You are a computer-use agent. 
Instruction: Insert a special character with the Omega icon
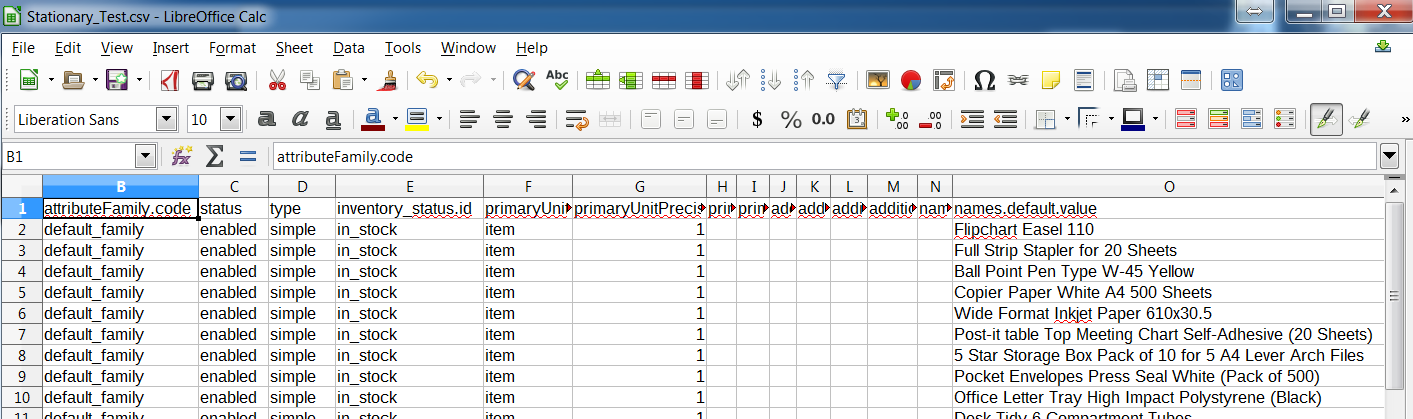point(984,80)
